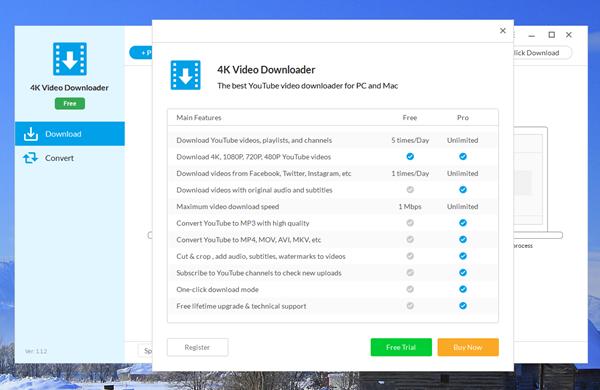
Task: Click gray Free mark for One-click download mode
Action: [x=410, y=289]
